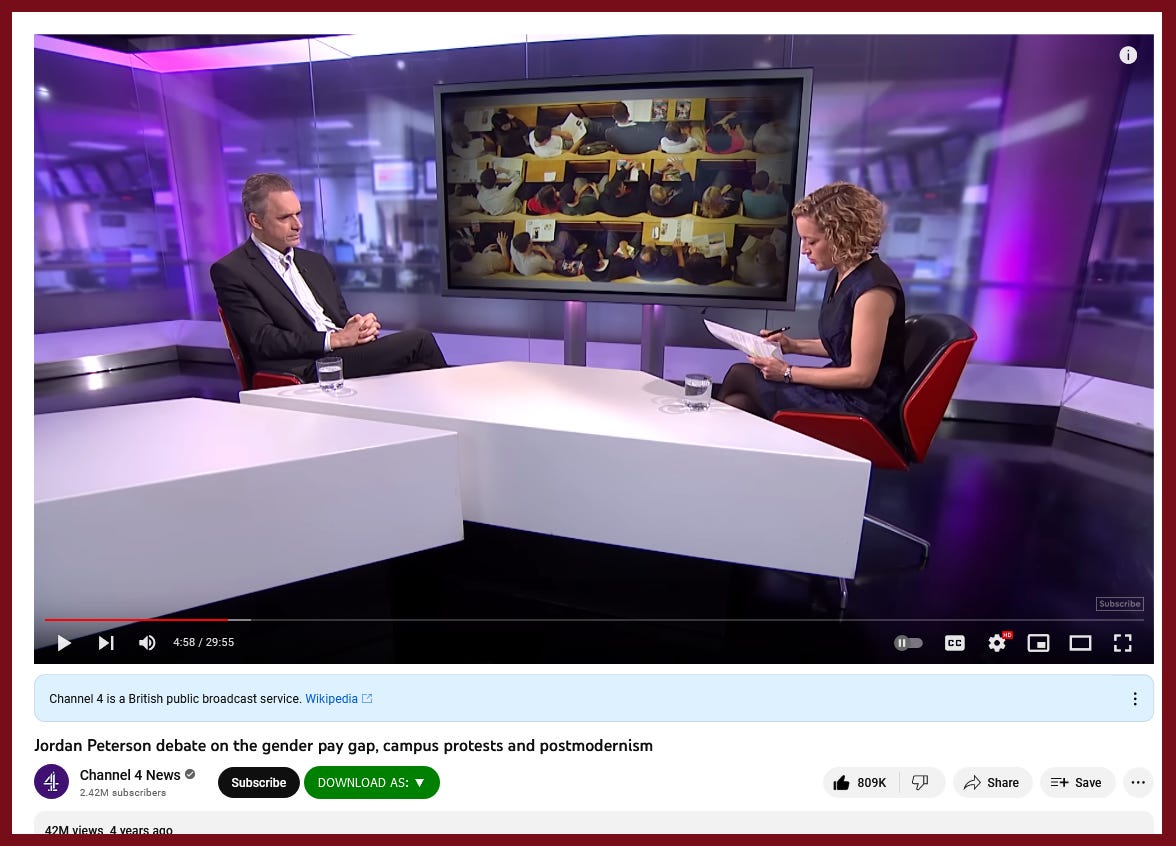
Task: Like the video
Action: click(860, 782)
